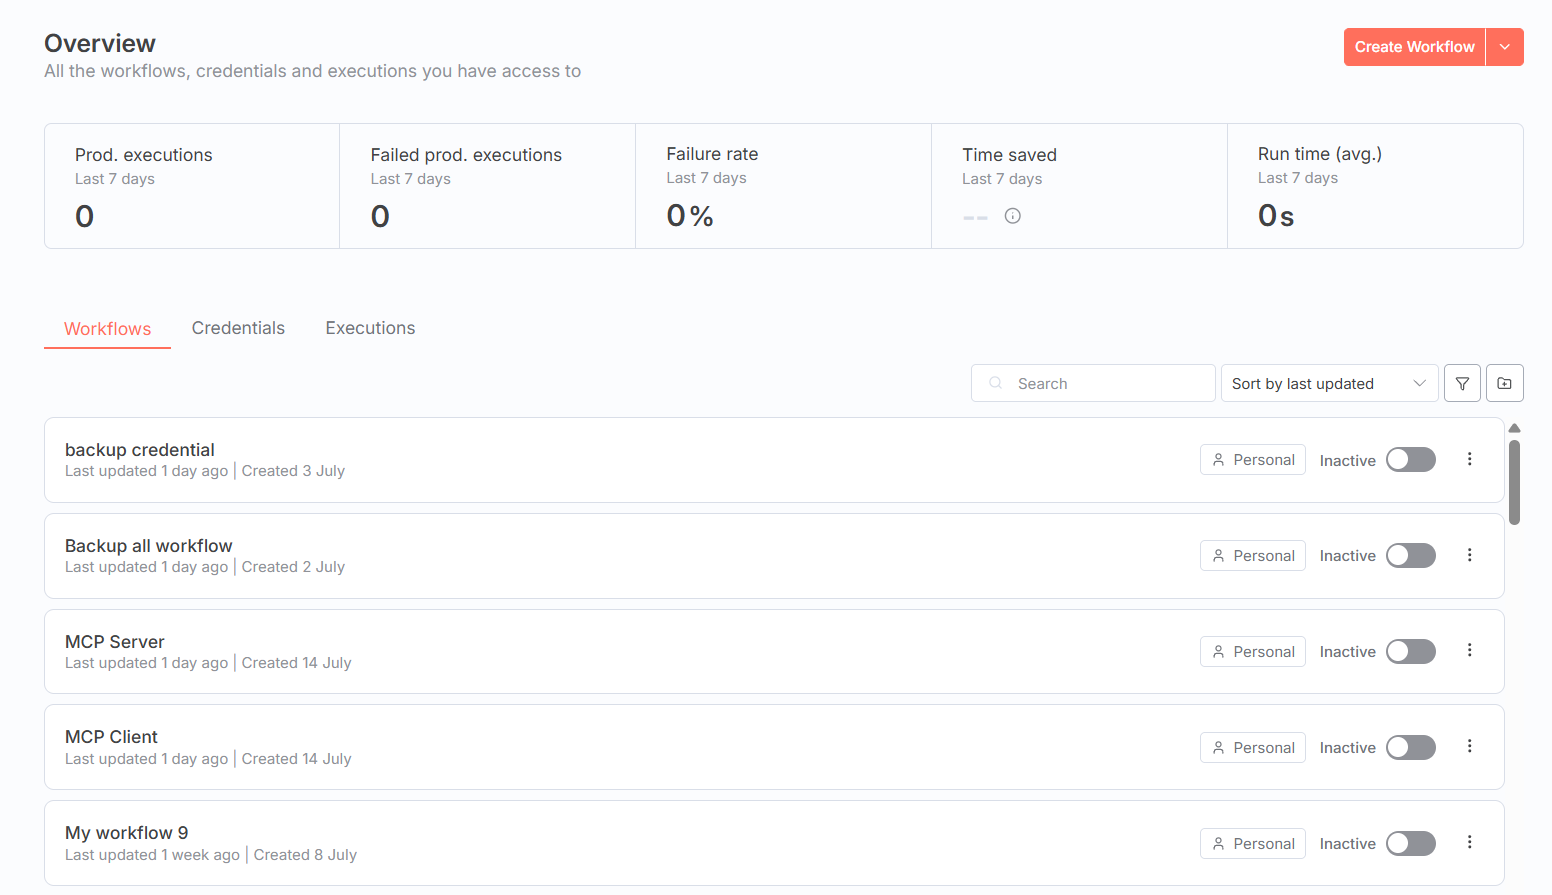Click Personal badge on MCP Client
The image size is (1552, 895).
click(x=1253, y=747)
